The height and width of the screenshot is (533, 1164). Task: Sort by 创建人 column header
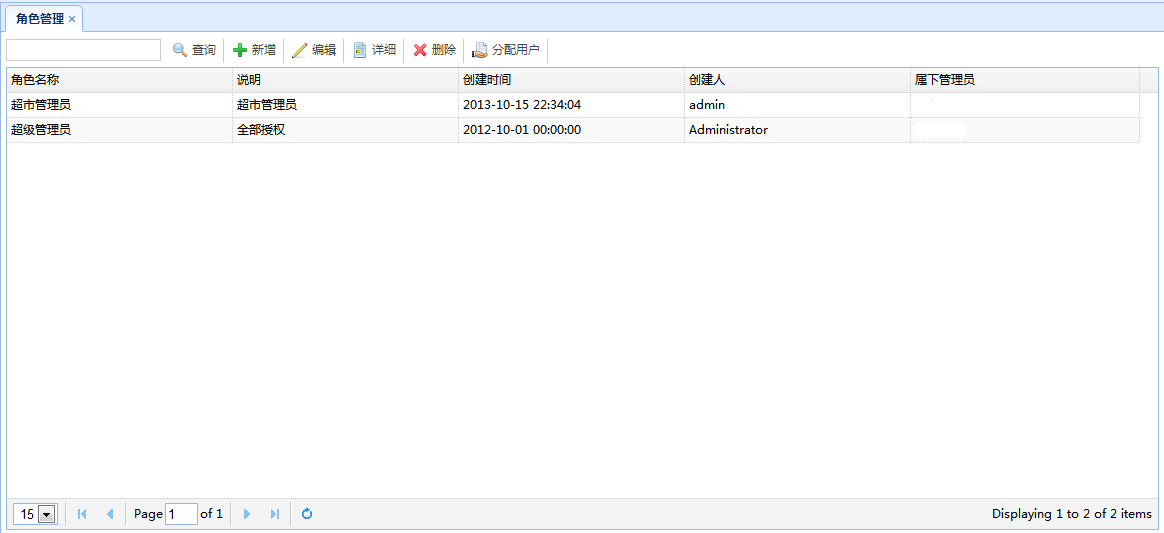point(797,80)
